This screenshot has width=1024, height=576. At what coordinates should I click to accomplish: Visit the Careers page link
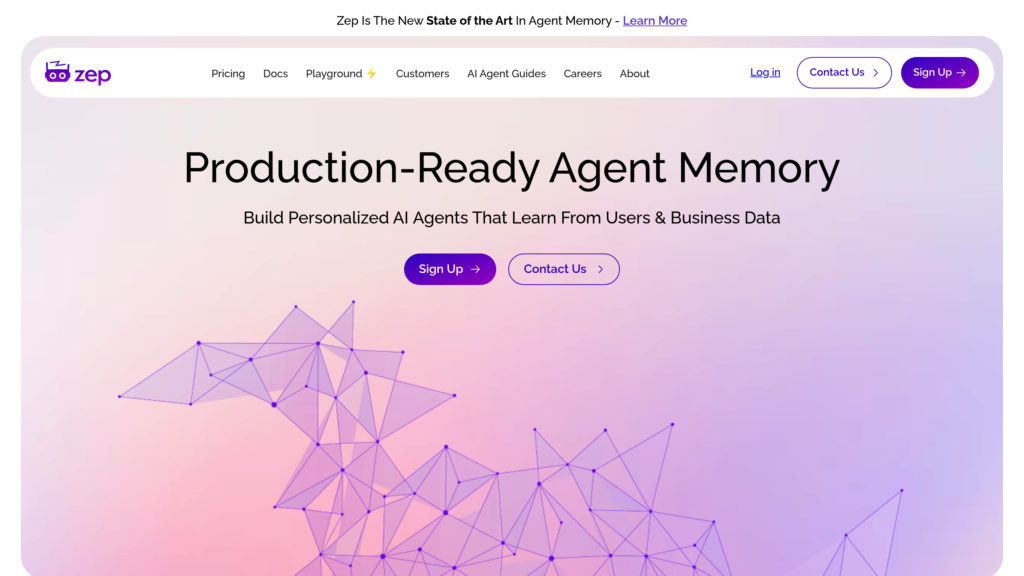point(582,73)
